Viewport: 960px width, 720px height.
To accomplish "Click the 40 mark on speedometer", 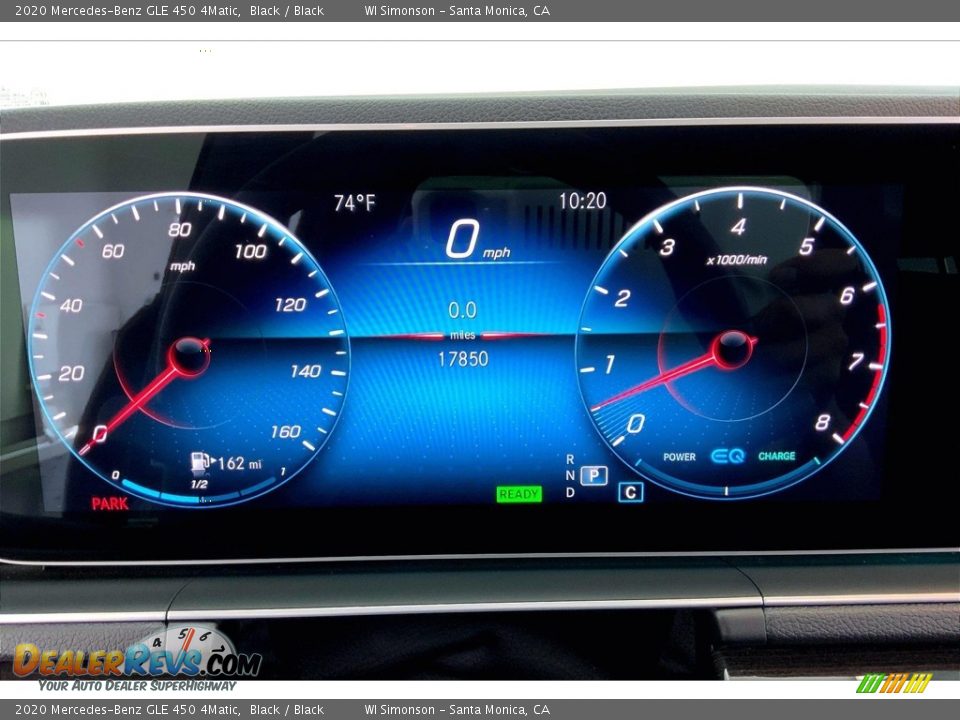I will tap(71, 305).
